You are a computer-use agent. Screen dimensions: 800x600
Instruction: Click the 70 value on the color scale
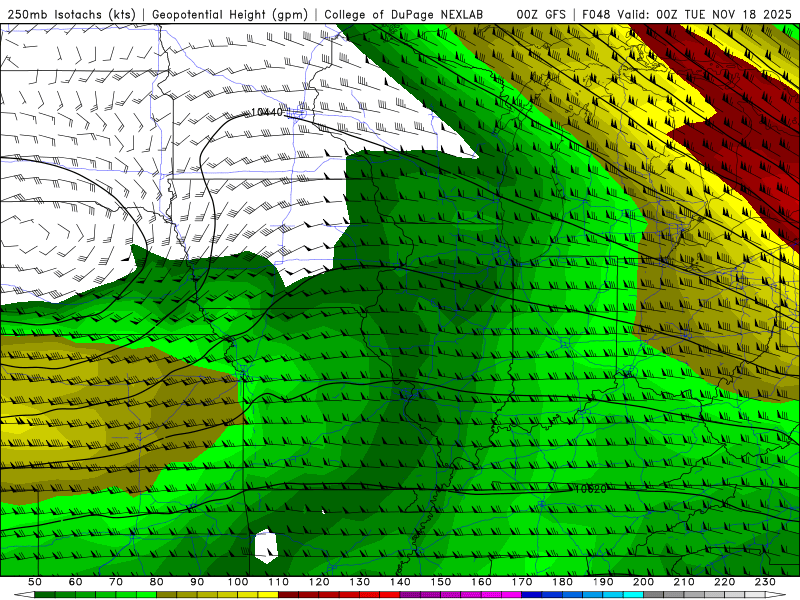116,582
